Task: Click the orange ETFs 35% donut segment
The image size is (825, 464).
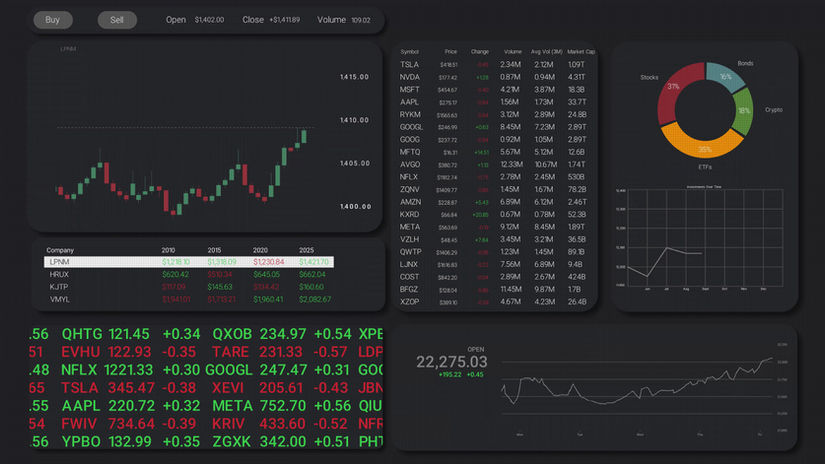Action: click(704, 144)
